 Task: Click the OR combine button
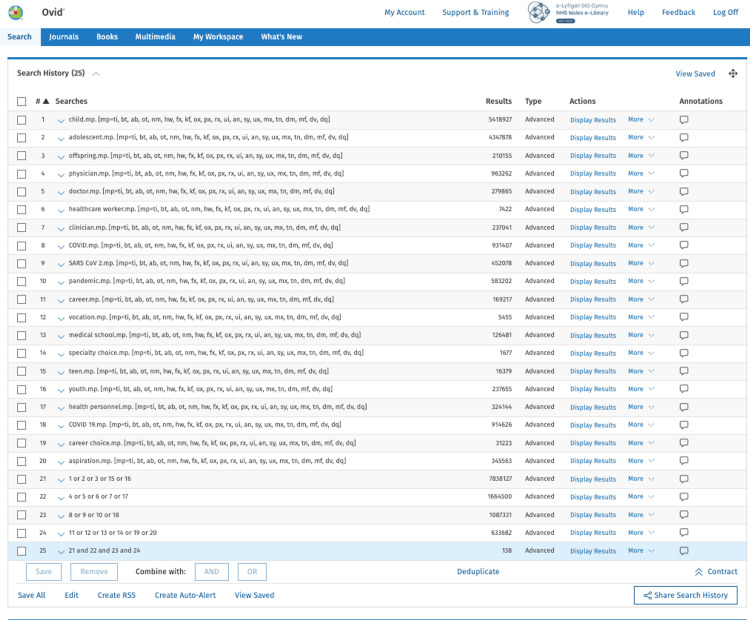252,572
